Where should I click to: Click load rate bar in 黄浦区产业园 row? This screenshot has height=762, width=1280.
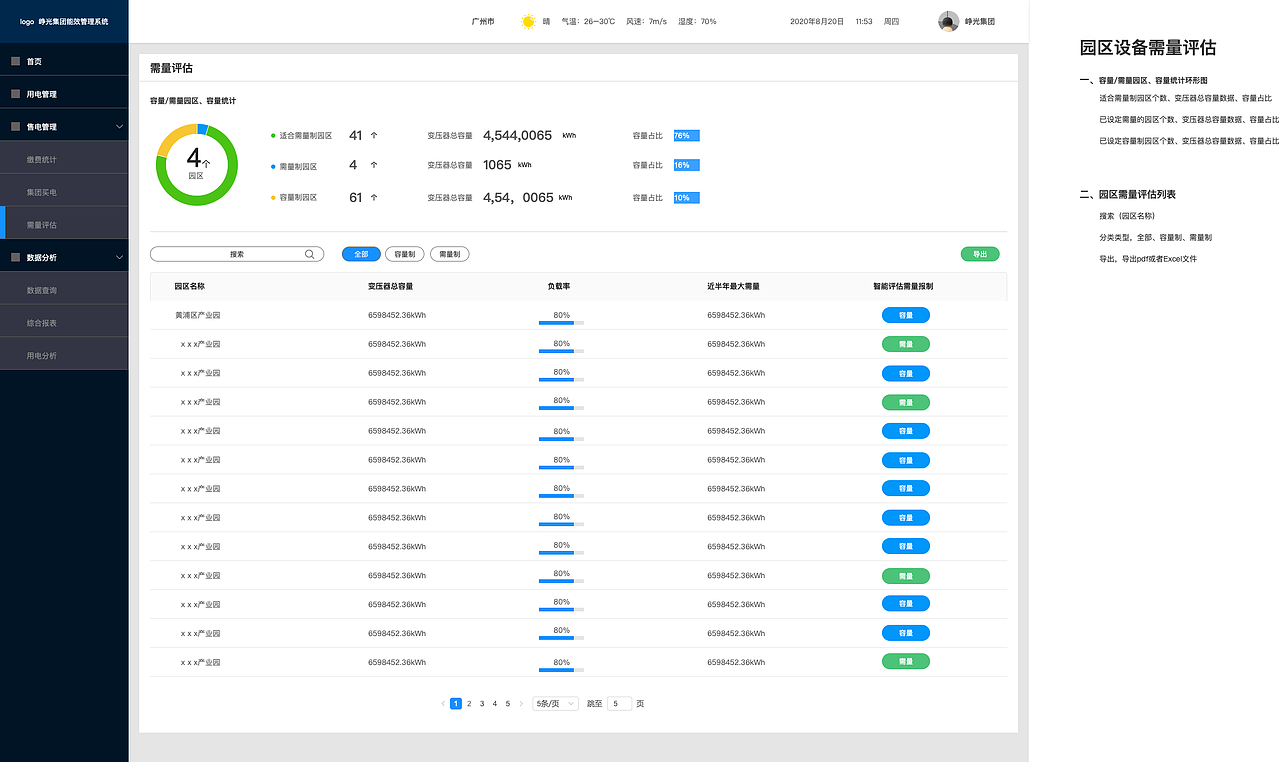pos(561,322)
